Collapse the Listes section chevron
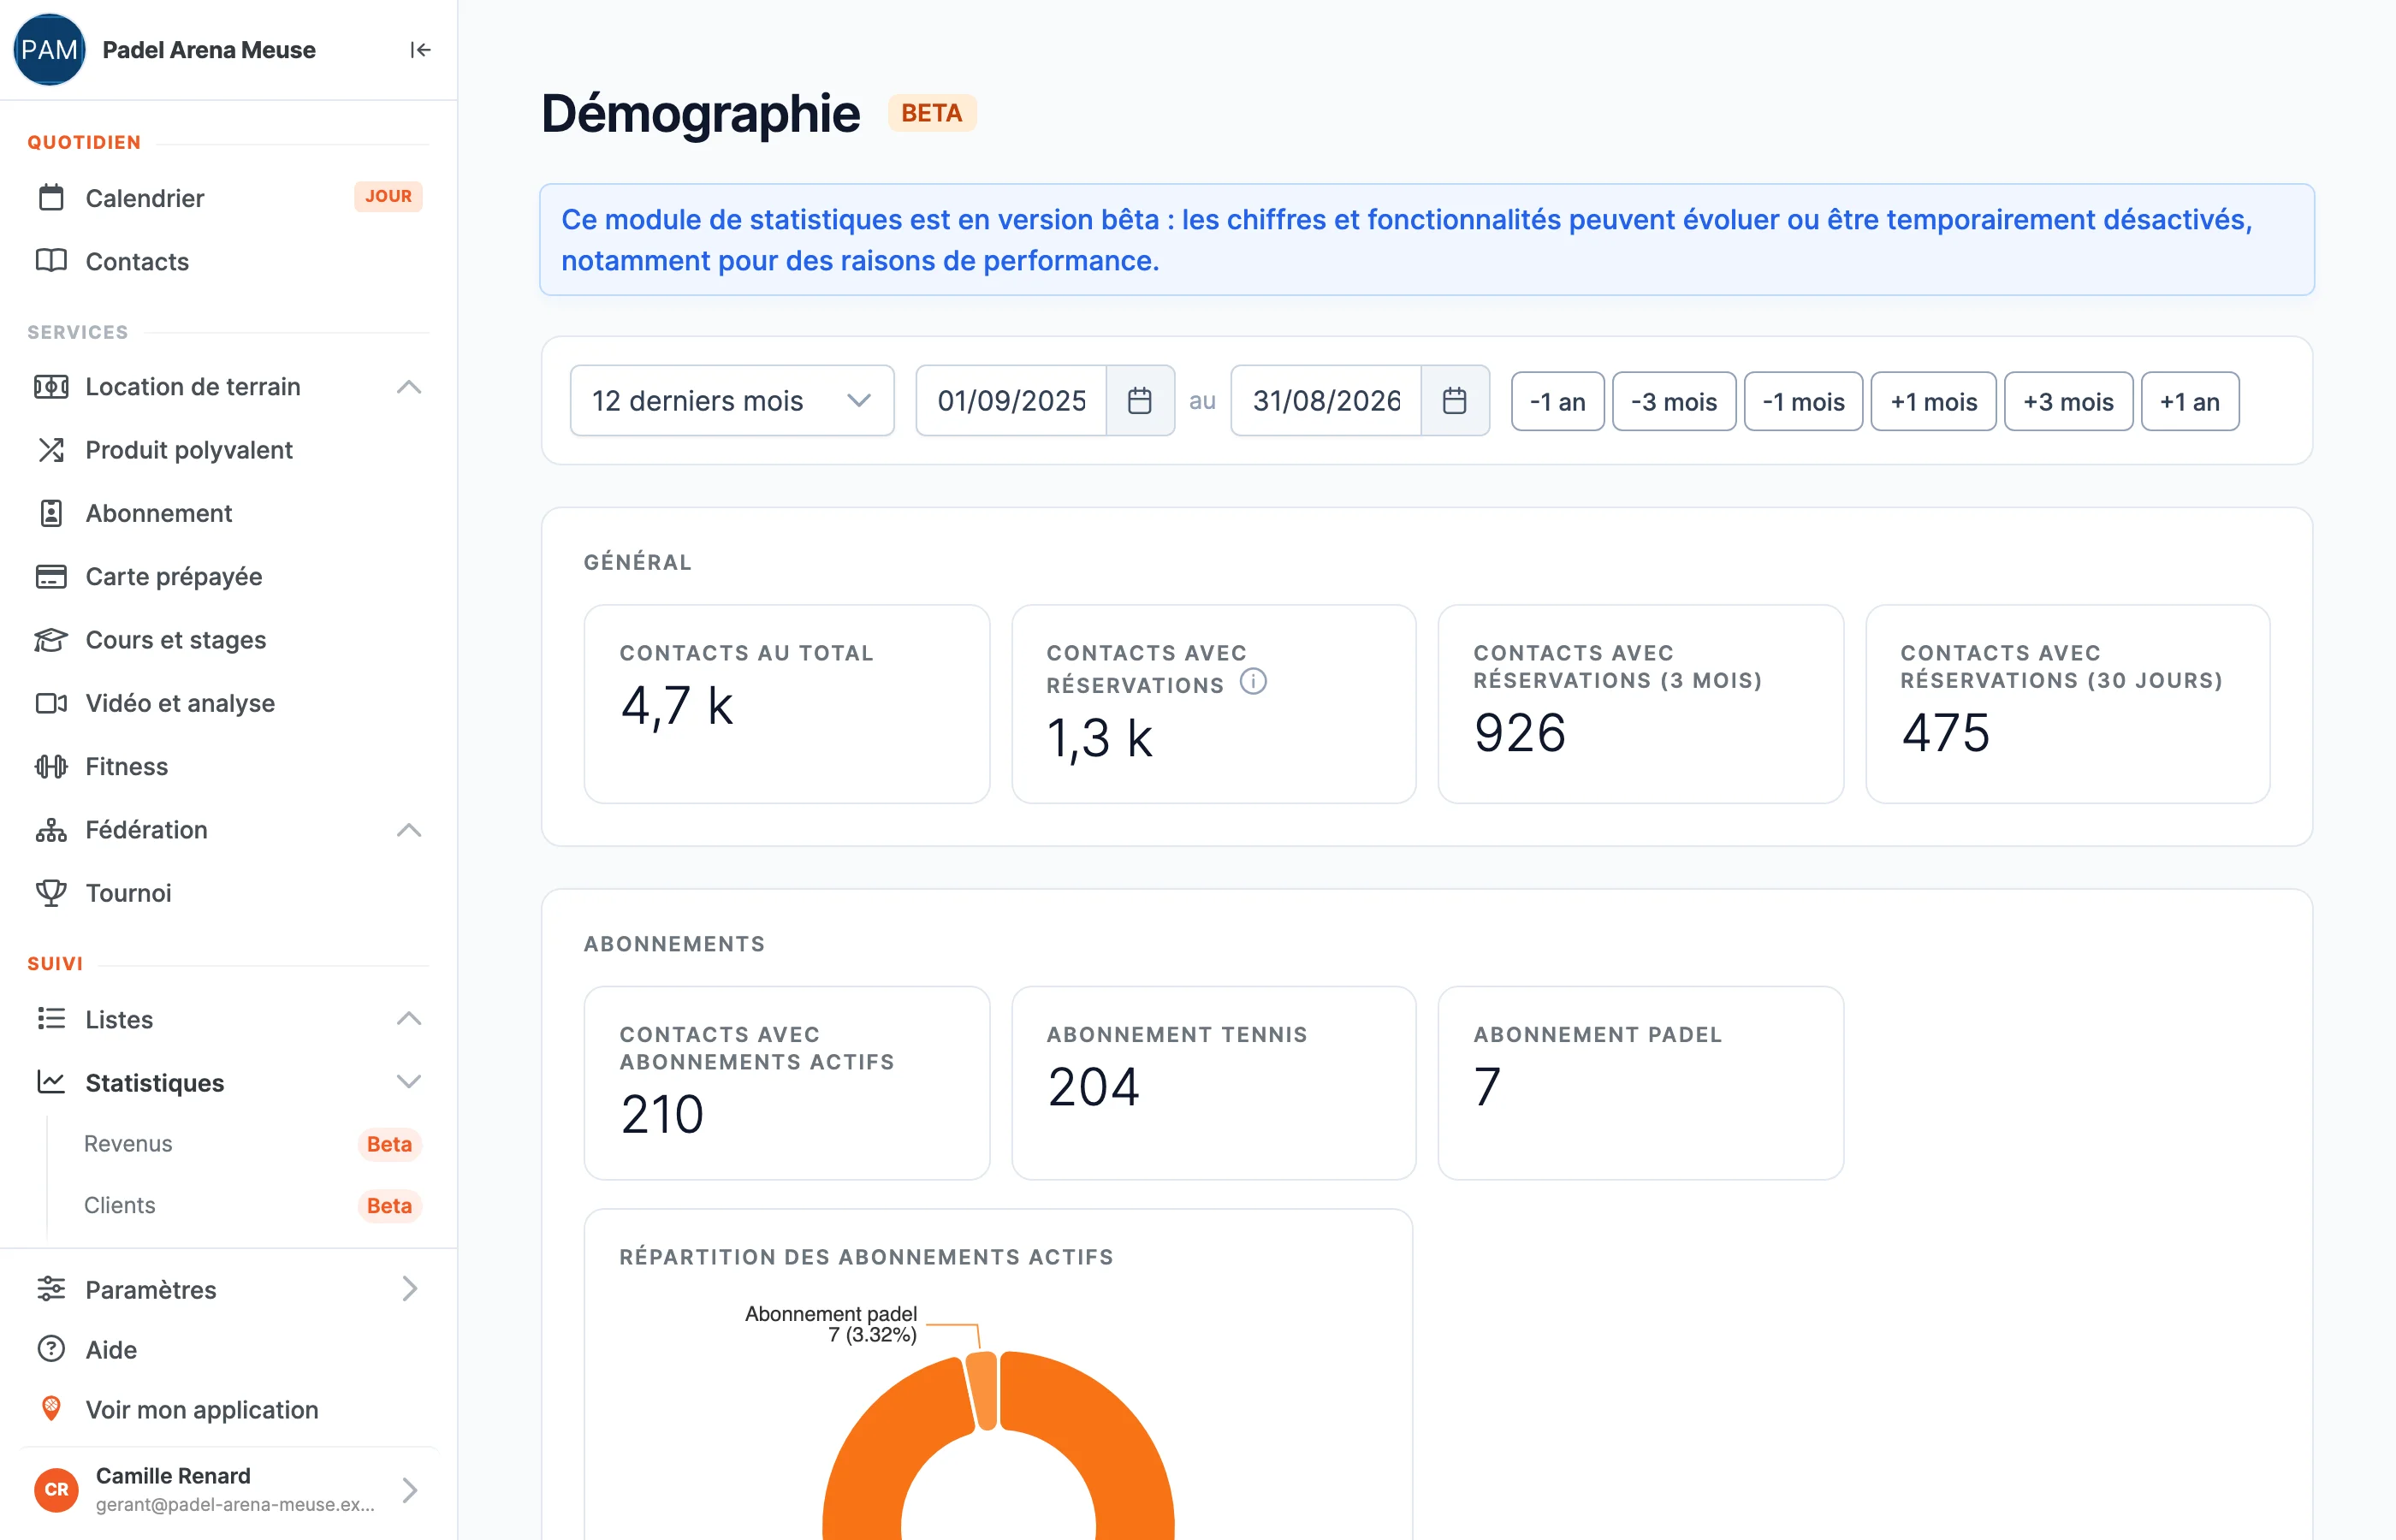The width and height of the screenshot is (2396, 1540). click(x=409, y=1019)
